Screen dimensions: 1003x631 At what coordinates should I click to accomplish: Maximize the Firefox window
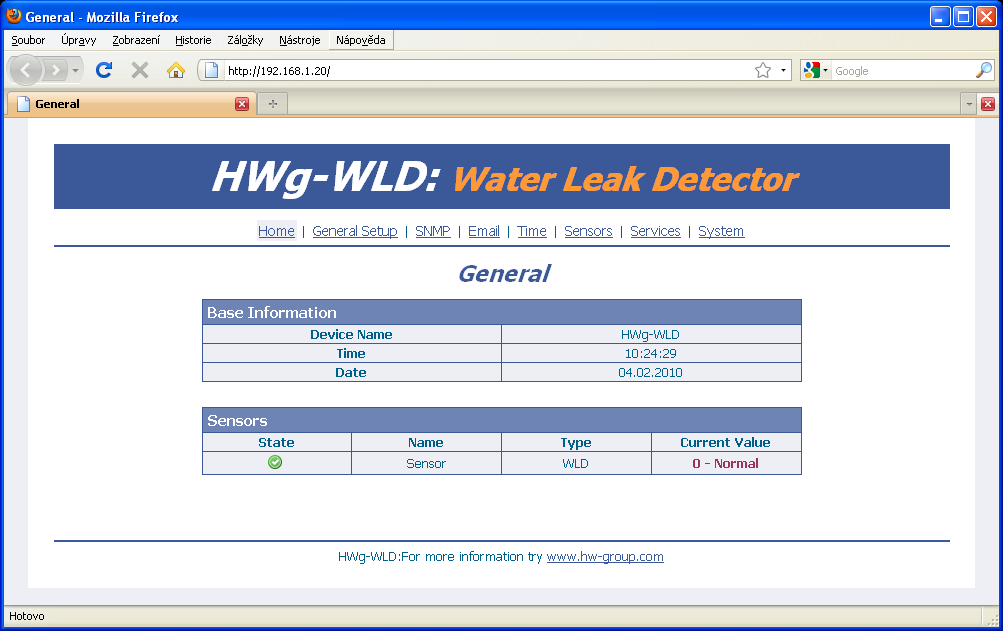click(963, 17)
